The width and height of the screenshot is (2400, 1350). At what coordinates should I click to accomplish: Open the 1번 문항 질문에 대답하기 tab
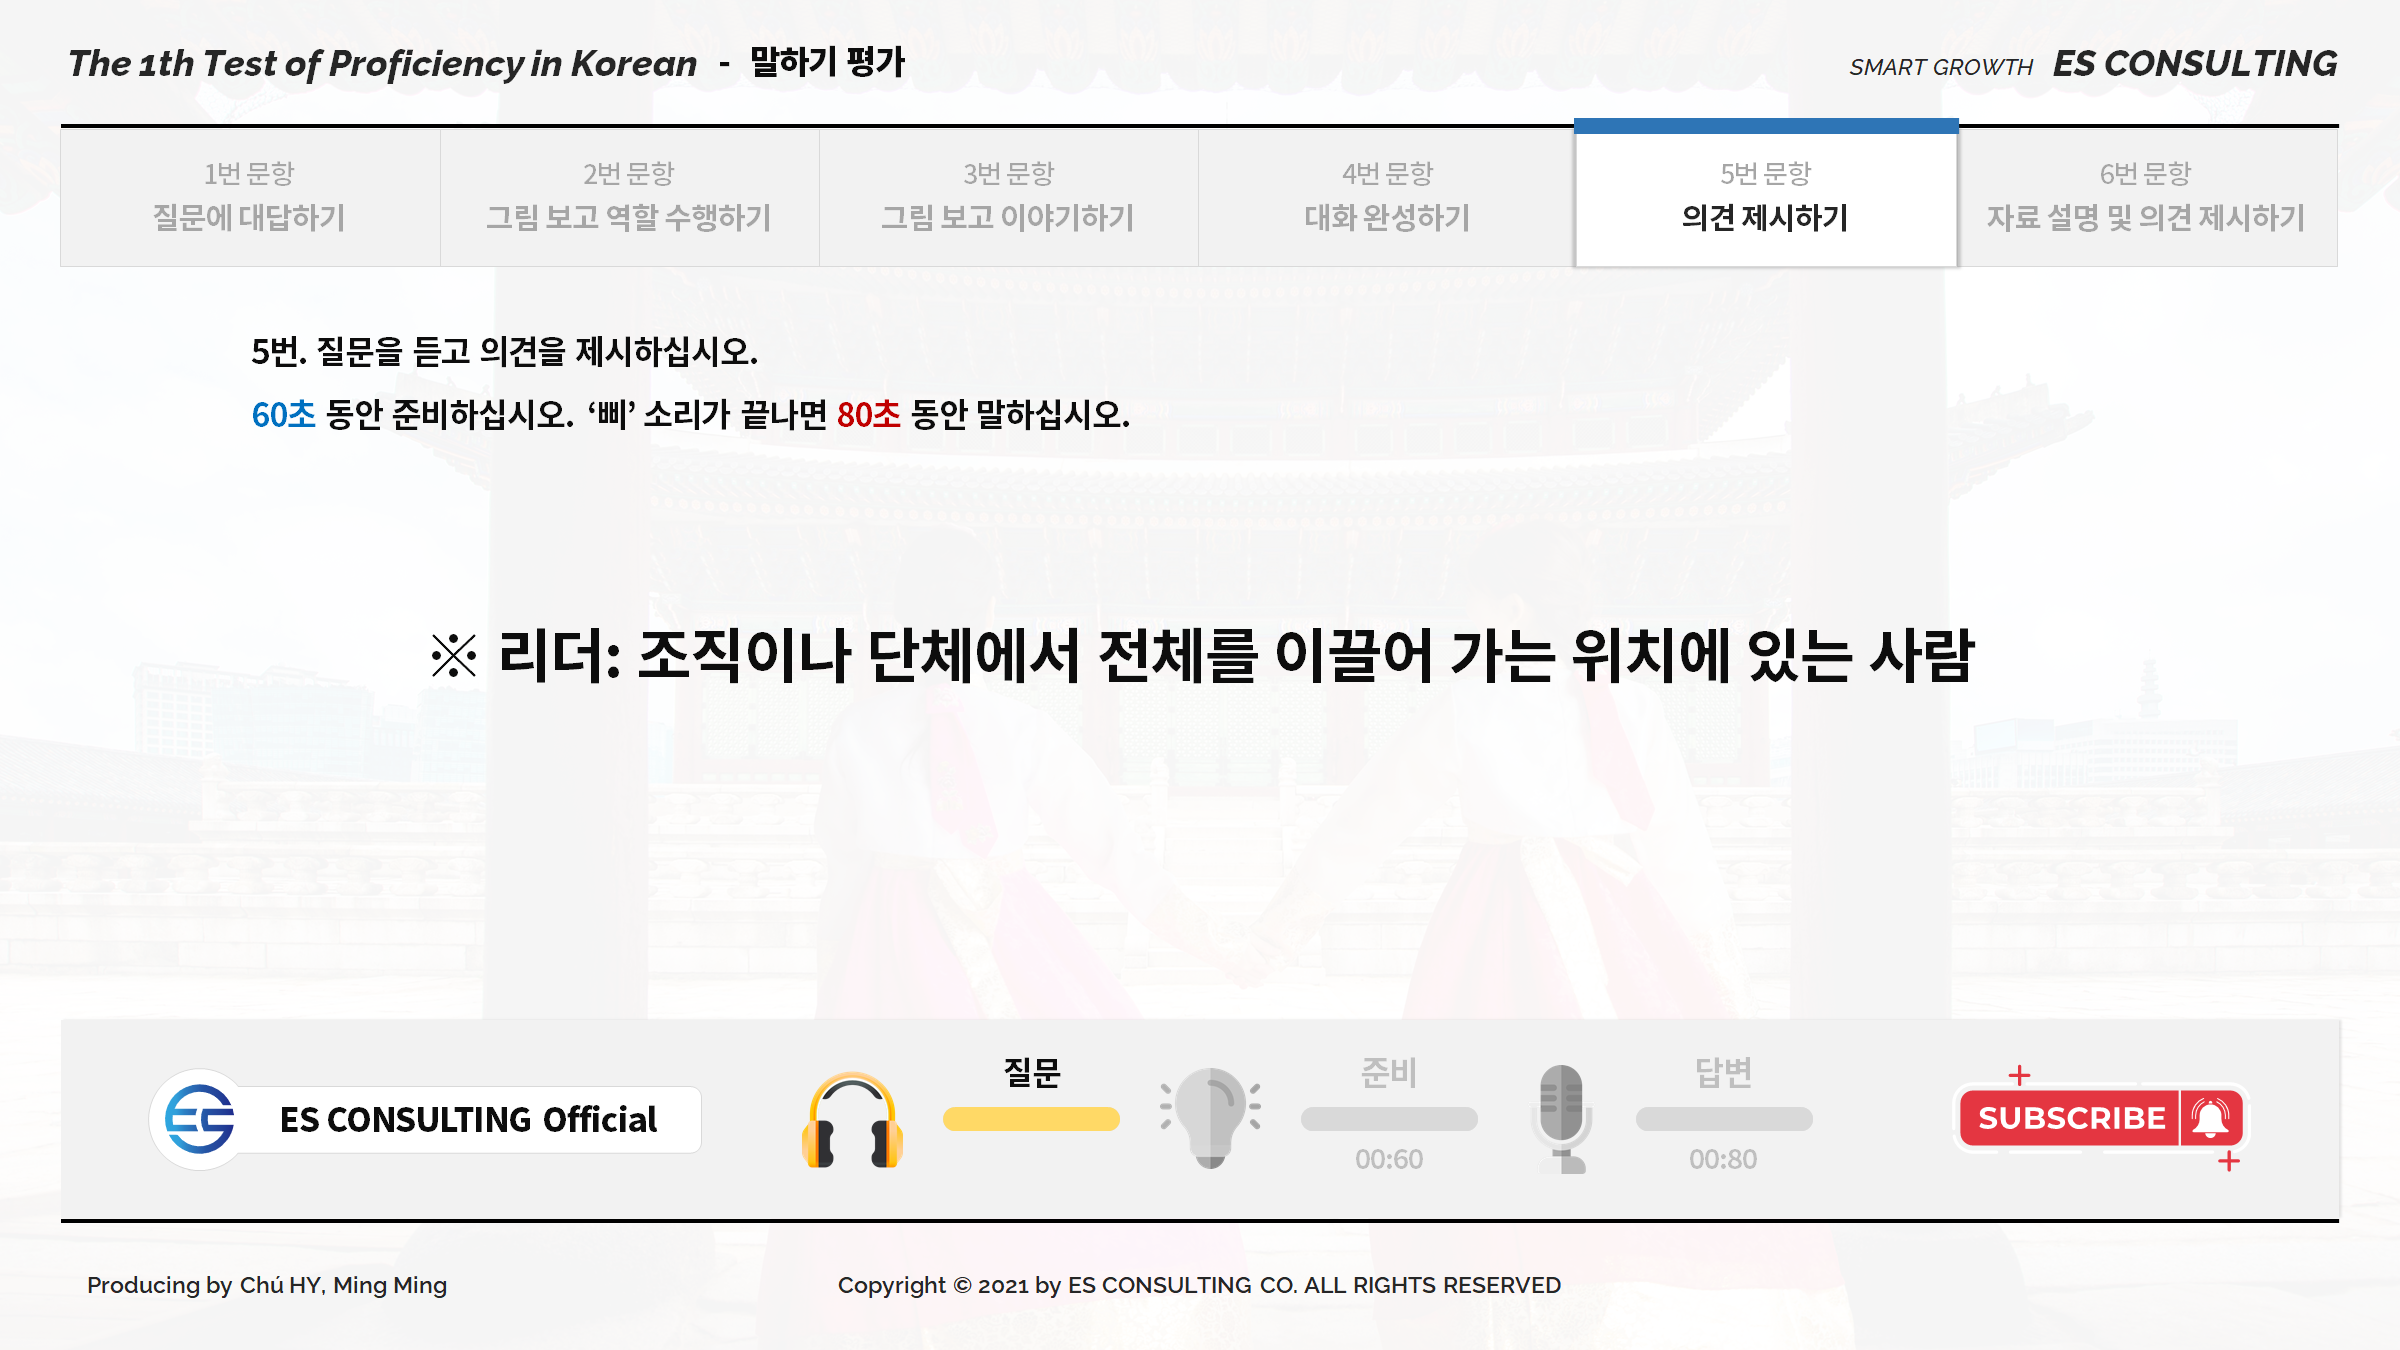tap(250, 196)
